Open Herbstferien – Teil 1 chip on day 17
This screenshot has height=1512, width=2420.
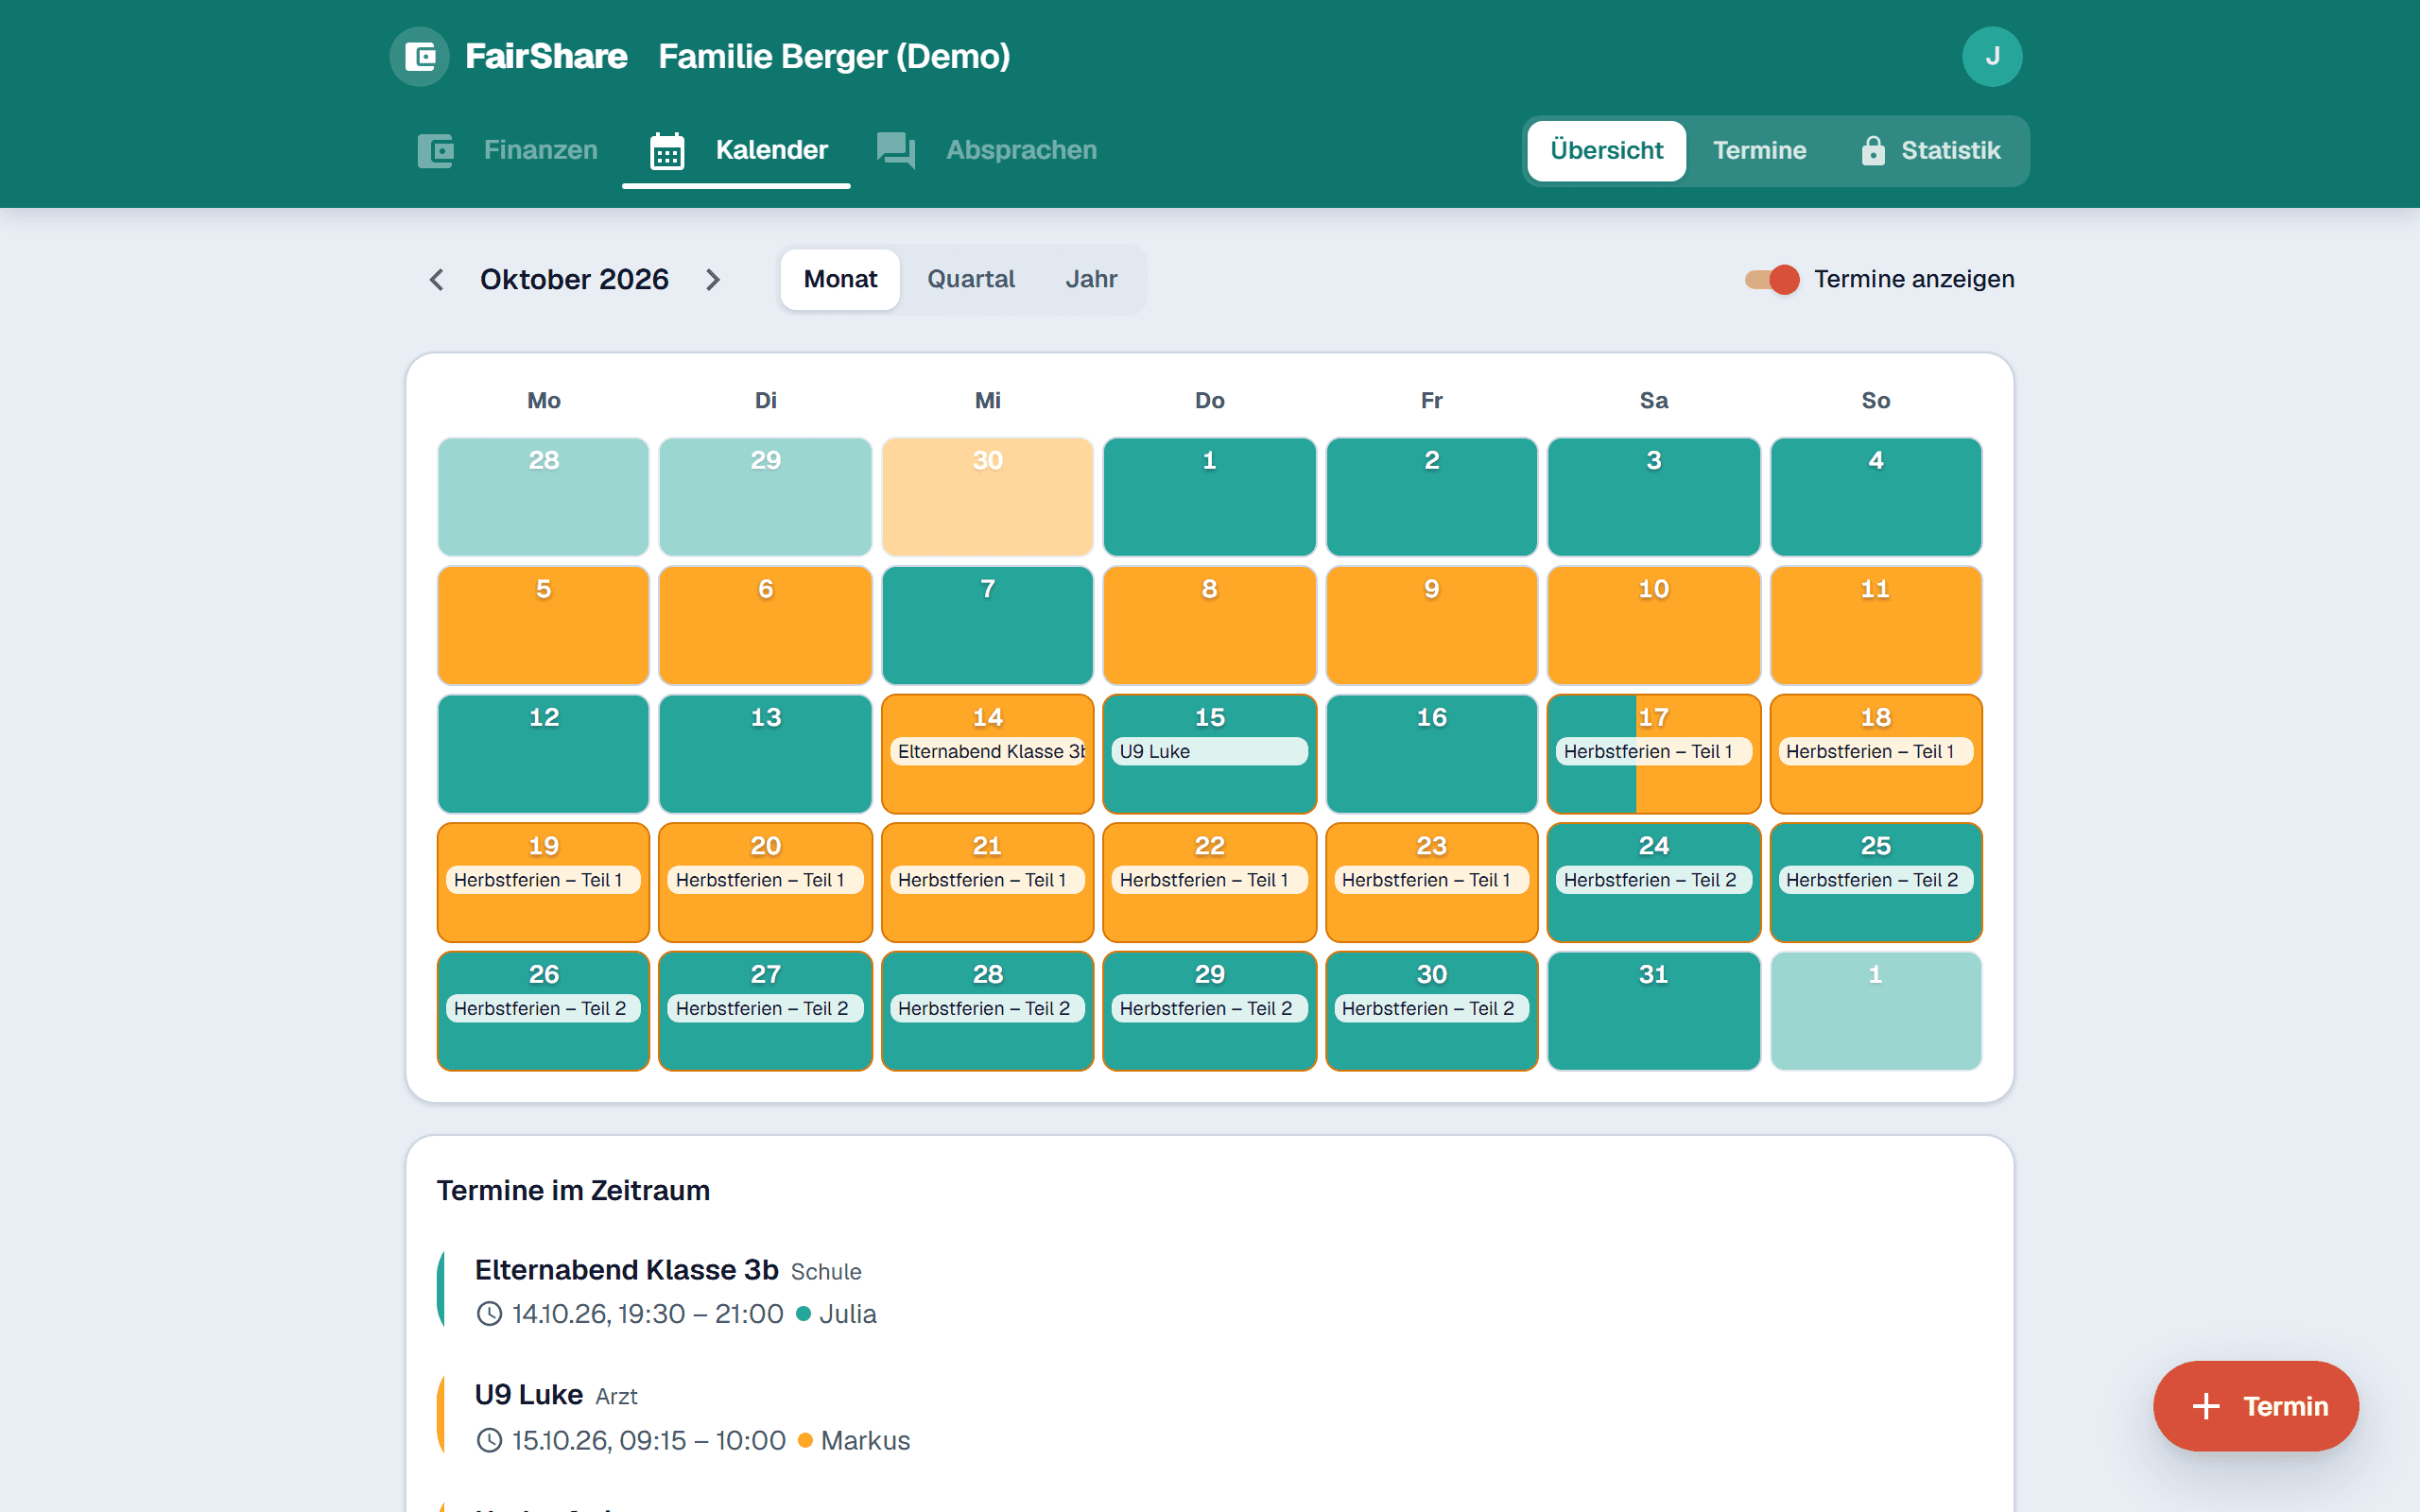coord(1653,752)
